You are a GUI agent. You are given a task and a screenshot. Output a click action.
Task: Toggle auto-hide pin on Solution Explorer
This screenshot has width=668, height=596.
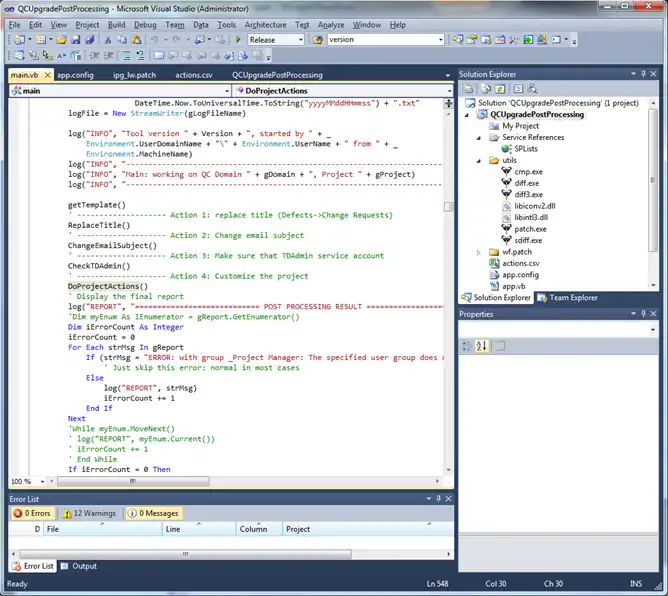pos(643,74)
